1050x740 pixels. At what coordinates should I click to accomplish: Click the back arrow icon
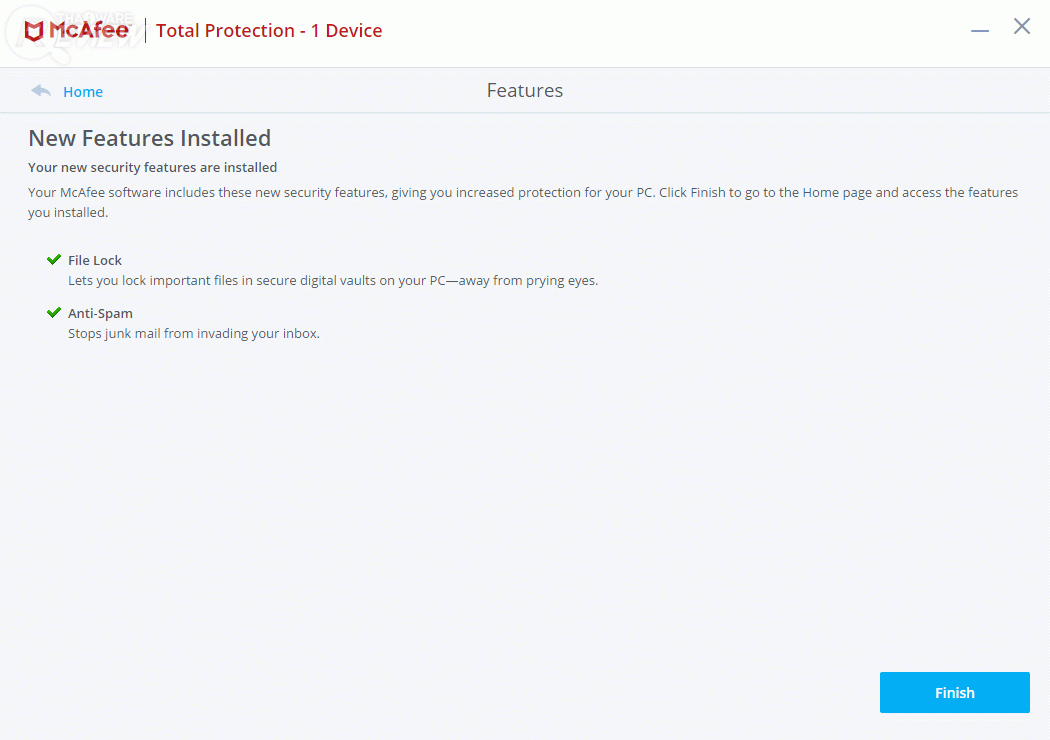41,91
